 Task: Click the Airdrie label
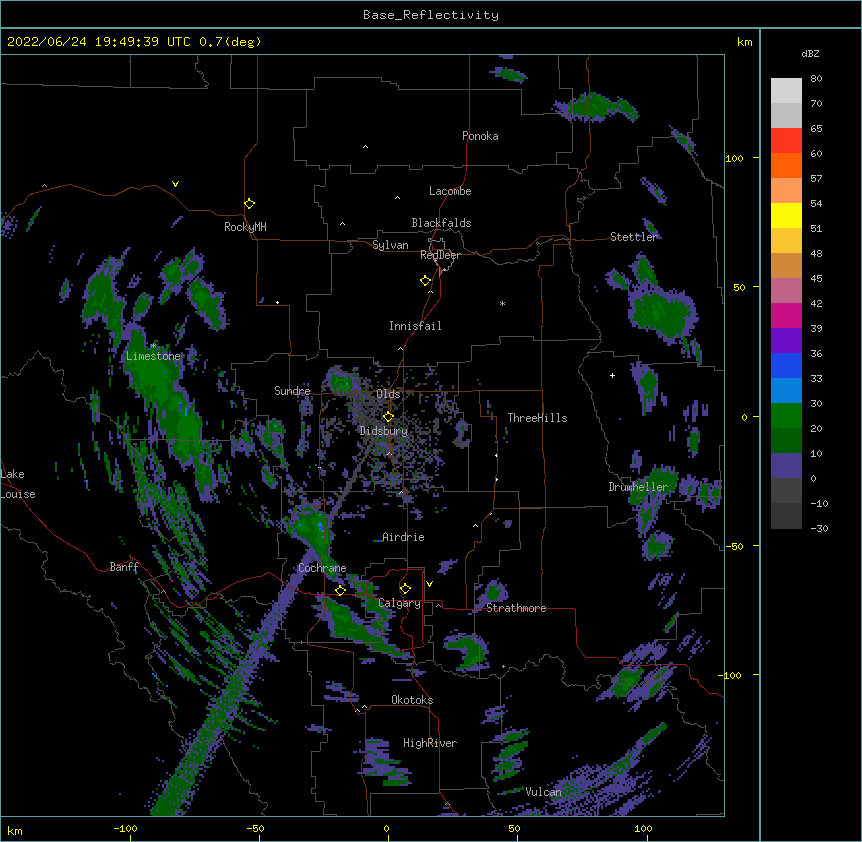404,537
